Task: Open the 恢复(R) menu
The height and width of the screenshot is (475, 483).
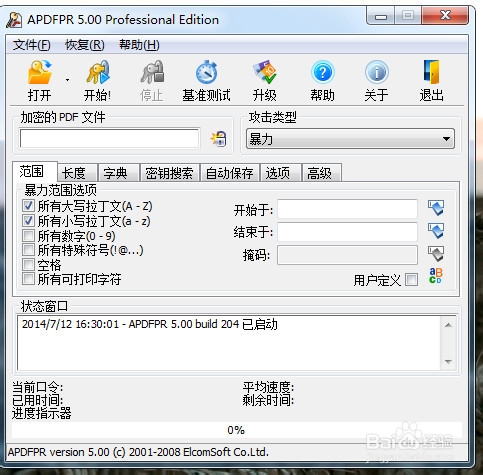Action: coord(85,45)
